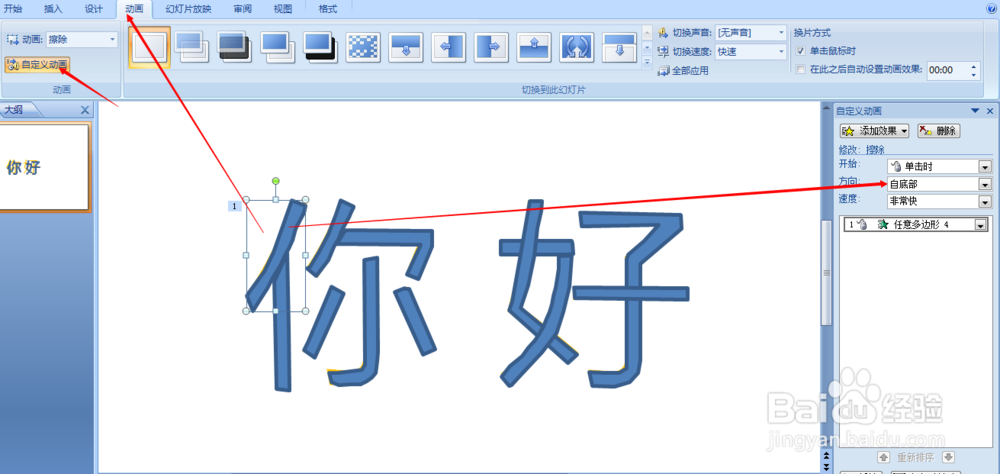Open dropdown arrow of 任意多边形 4 item

980,225
